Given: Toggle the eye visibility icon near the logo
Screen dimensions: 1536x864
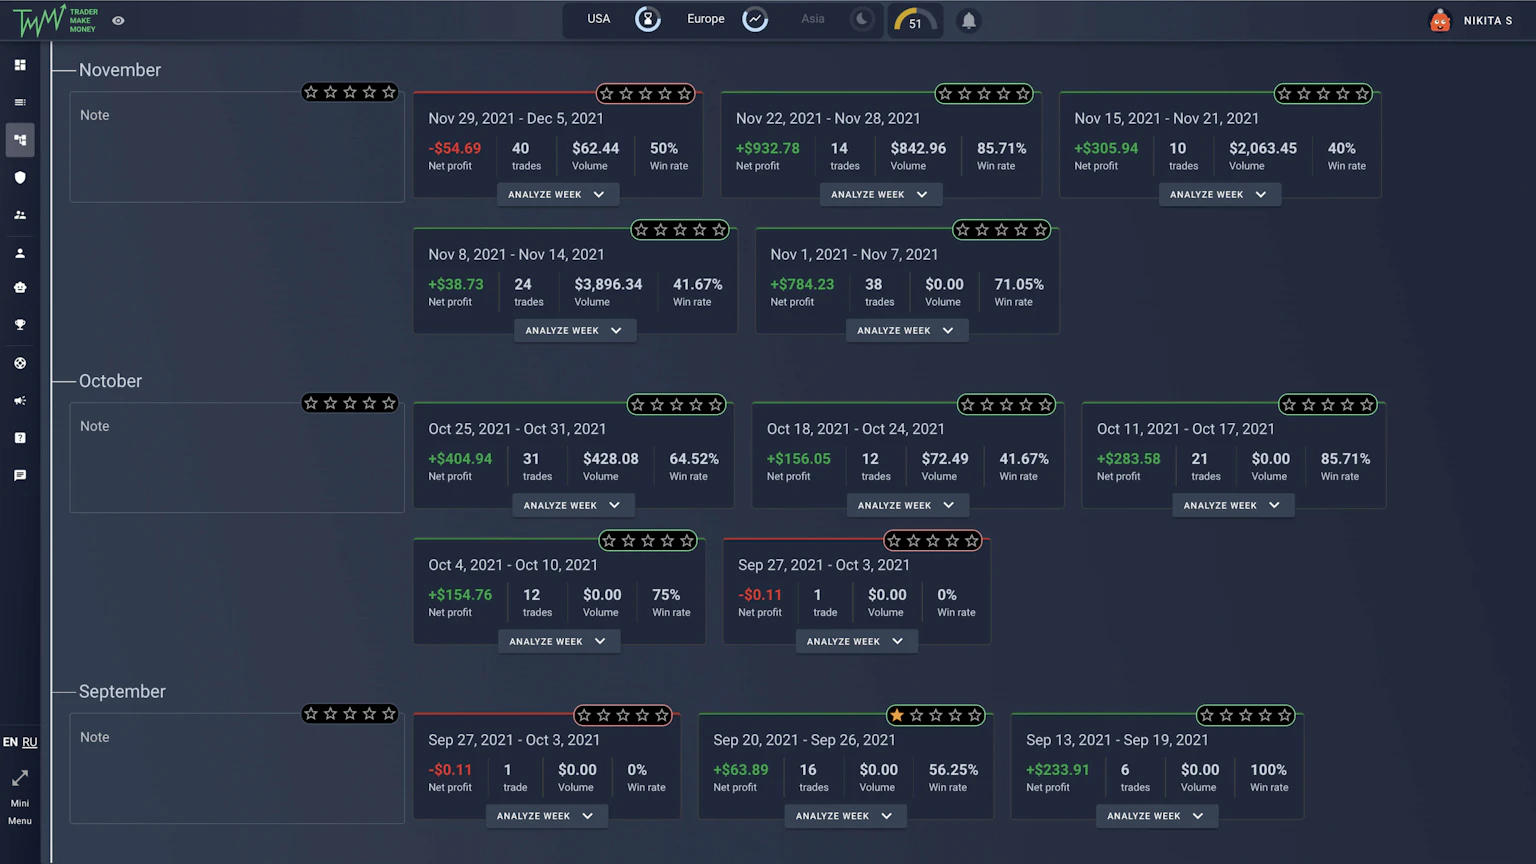Looking at the screenshot, I should tap(117, 19).
